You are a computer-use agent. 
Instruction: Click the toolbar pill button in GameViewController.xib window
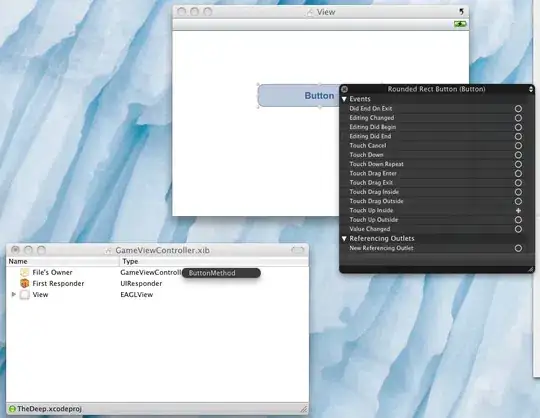(298, 250)
